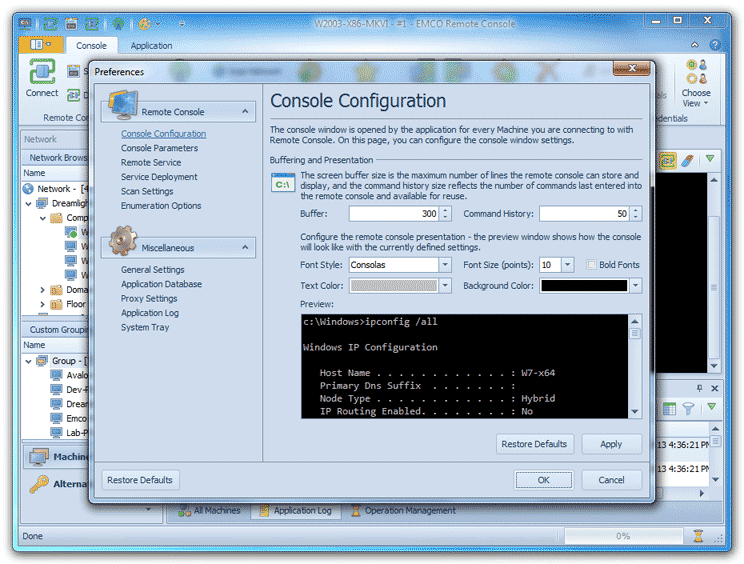Click Apply in Console Configuration
The height and width of the screenshot is (564, 744).
(611, 444)
